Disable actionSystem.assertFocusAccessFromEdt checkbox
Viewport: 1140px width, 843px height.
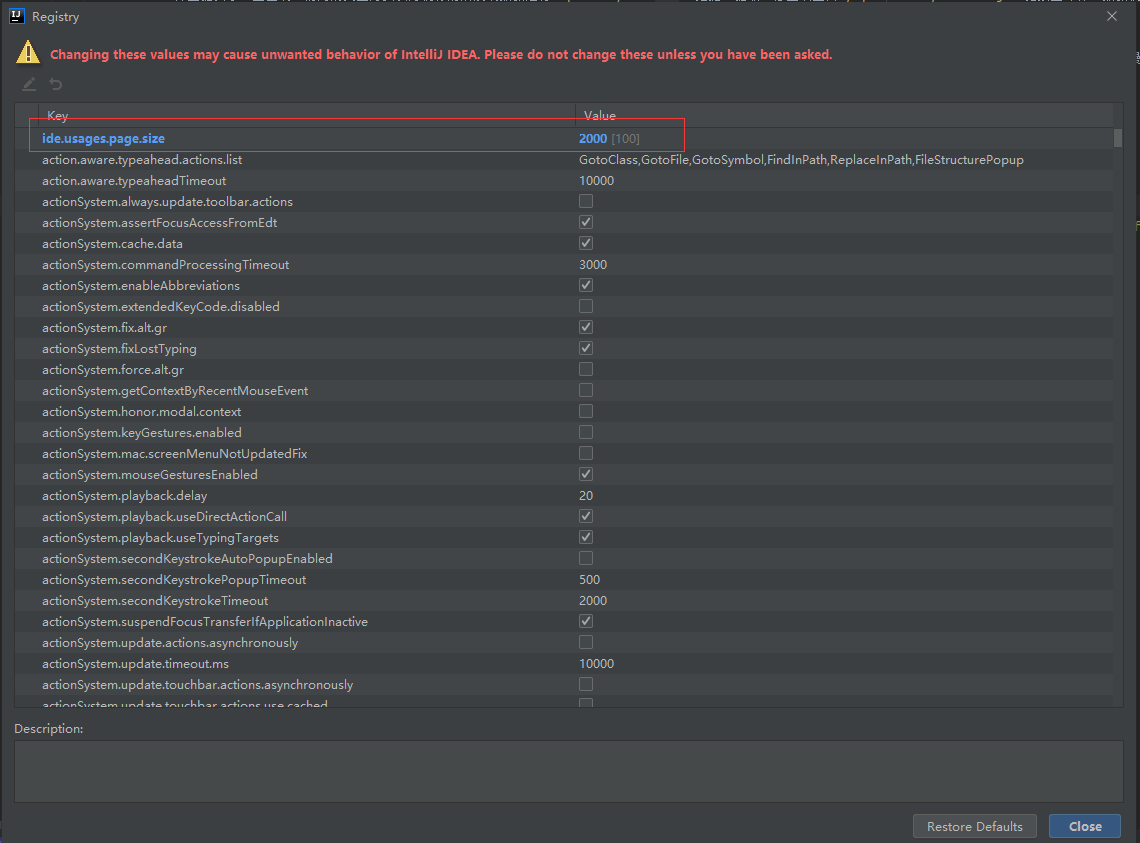coord(586,223)
